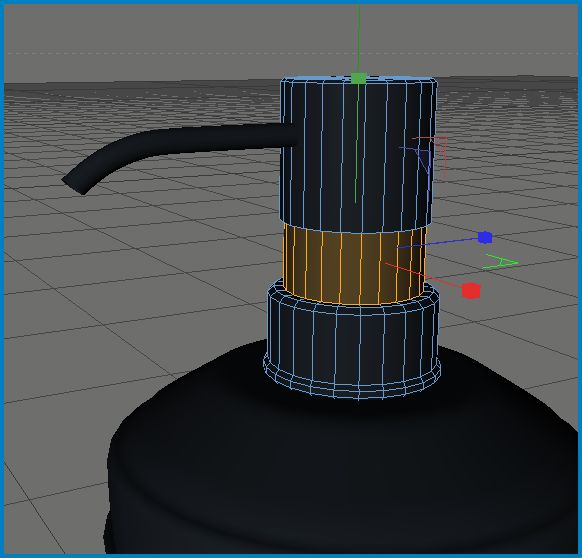Click the green Y-axis handle atop cylinder
The width and height of the screenshot is (582, 558).
[358, 78]
